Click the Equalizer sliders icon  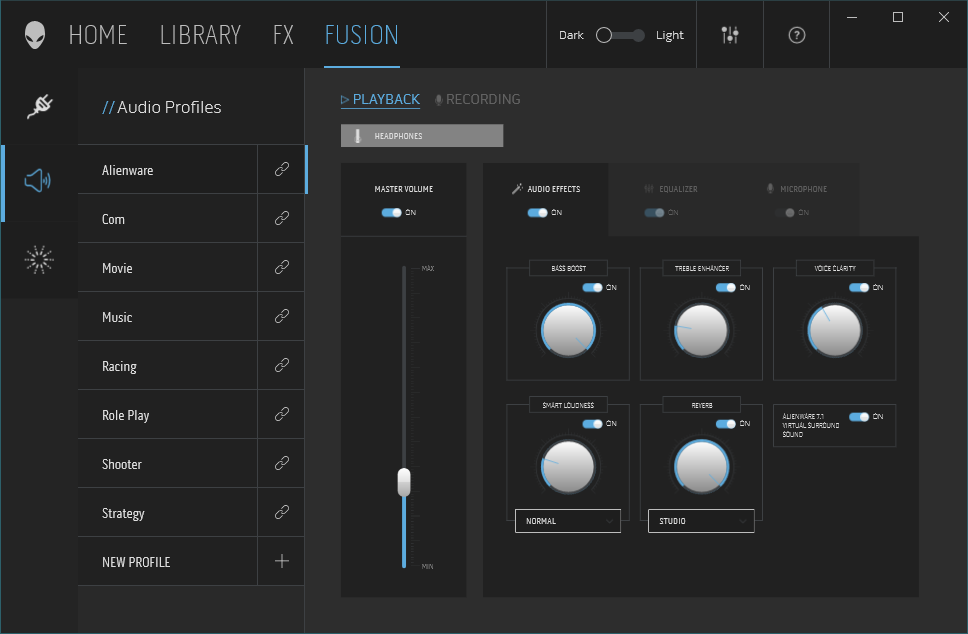tap(649, 188)
